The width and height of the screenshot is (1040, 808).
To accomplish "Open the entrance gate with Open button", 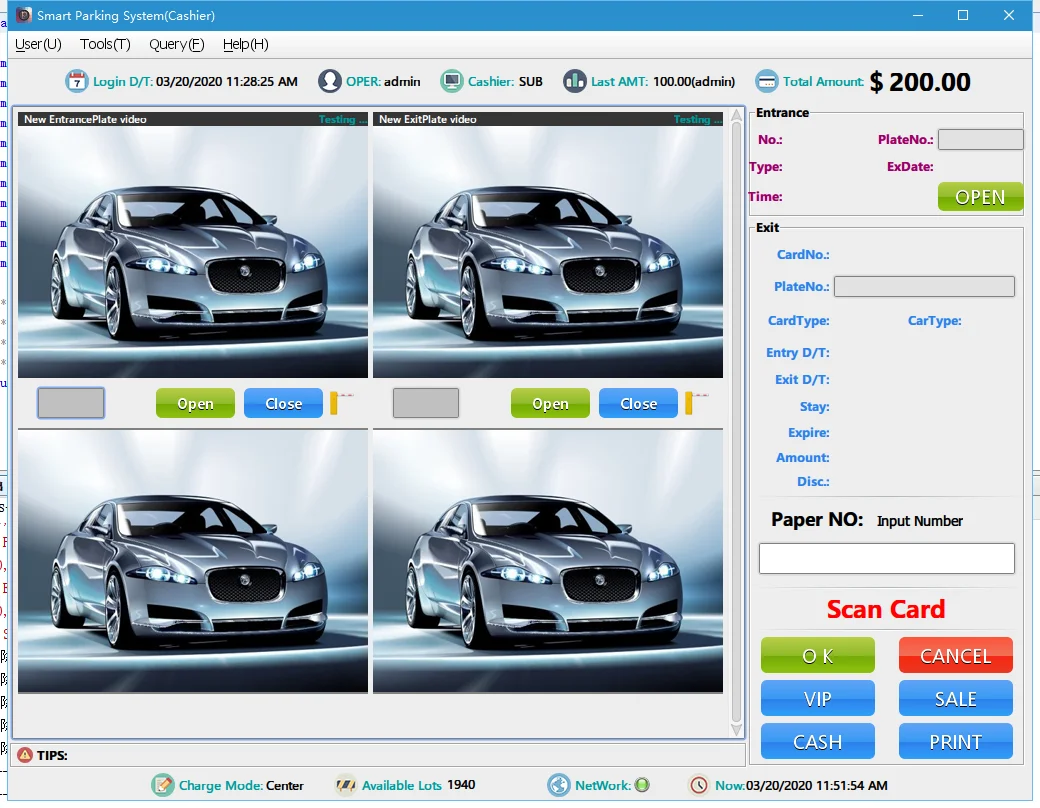I will (195, 403).
